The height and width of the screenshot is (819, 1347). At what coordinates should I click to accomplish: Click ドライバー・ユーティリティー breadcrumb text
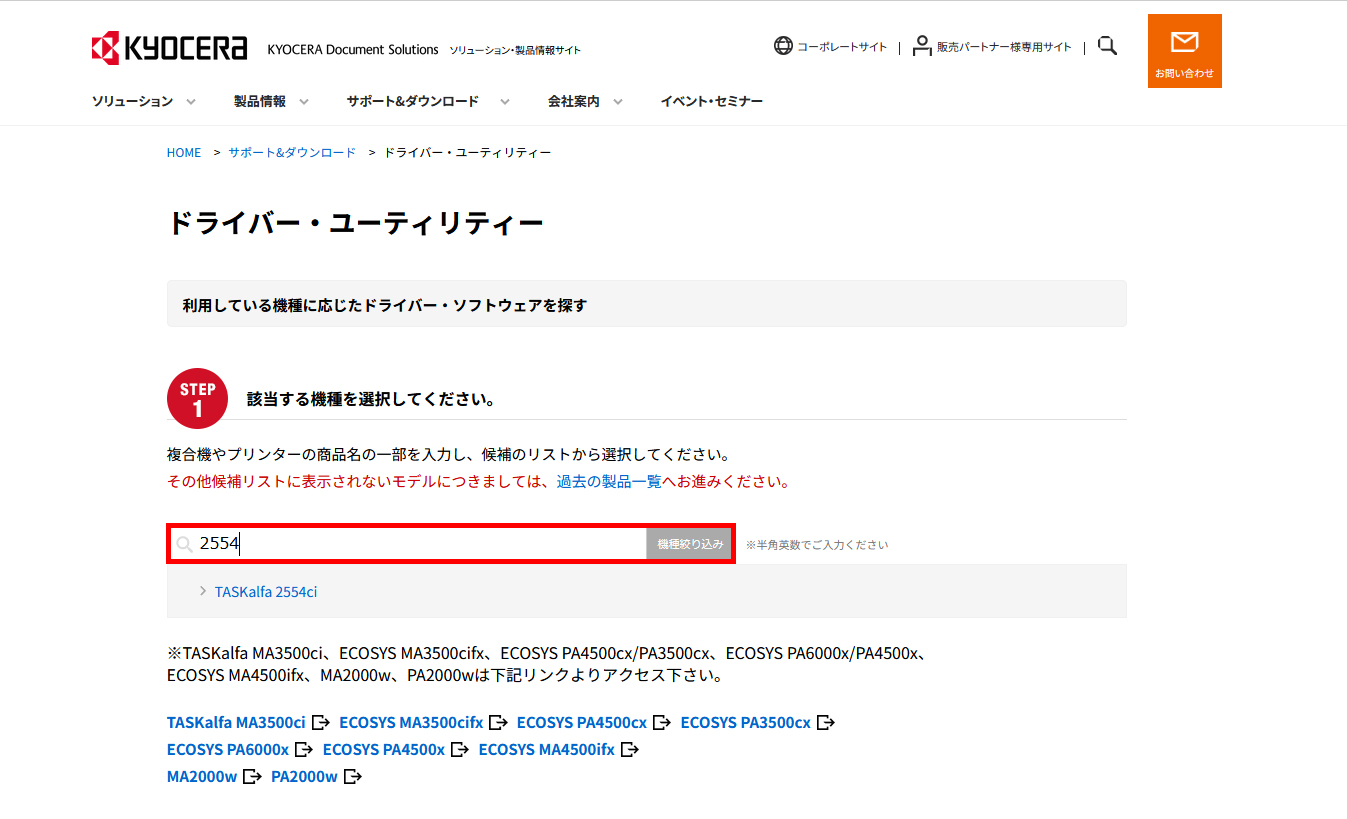click(x=468, y=153)
